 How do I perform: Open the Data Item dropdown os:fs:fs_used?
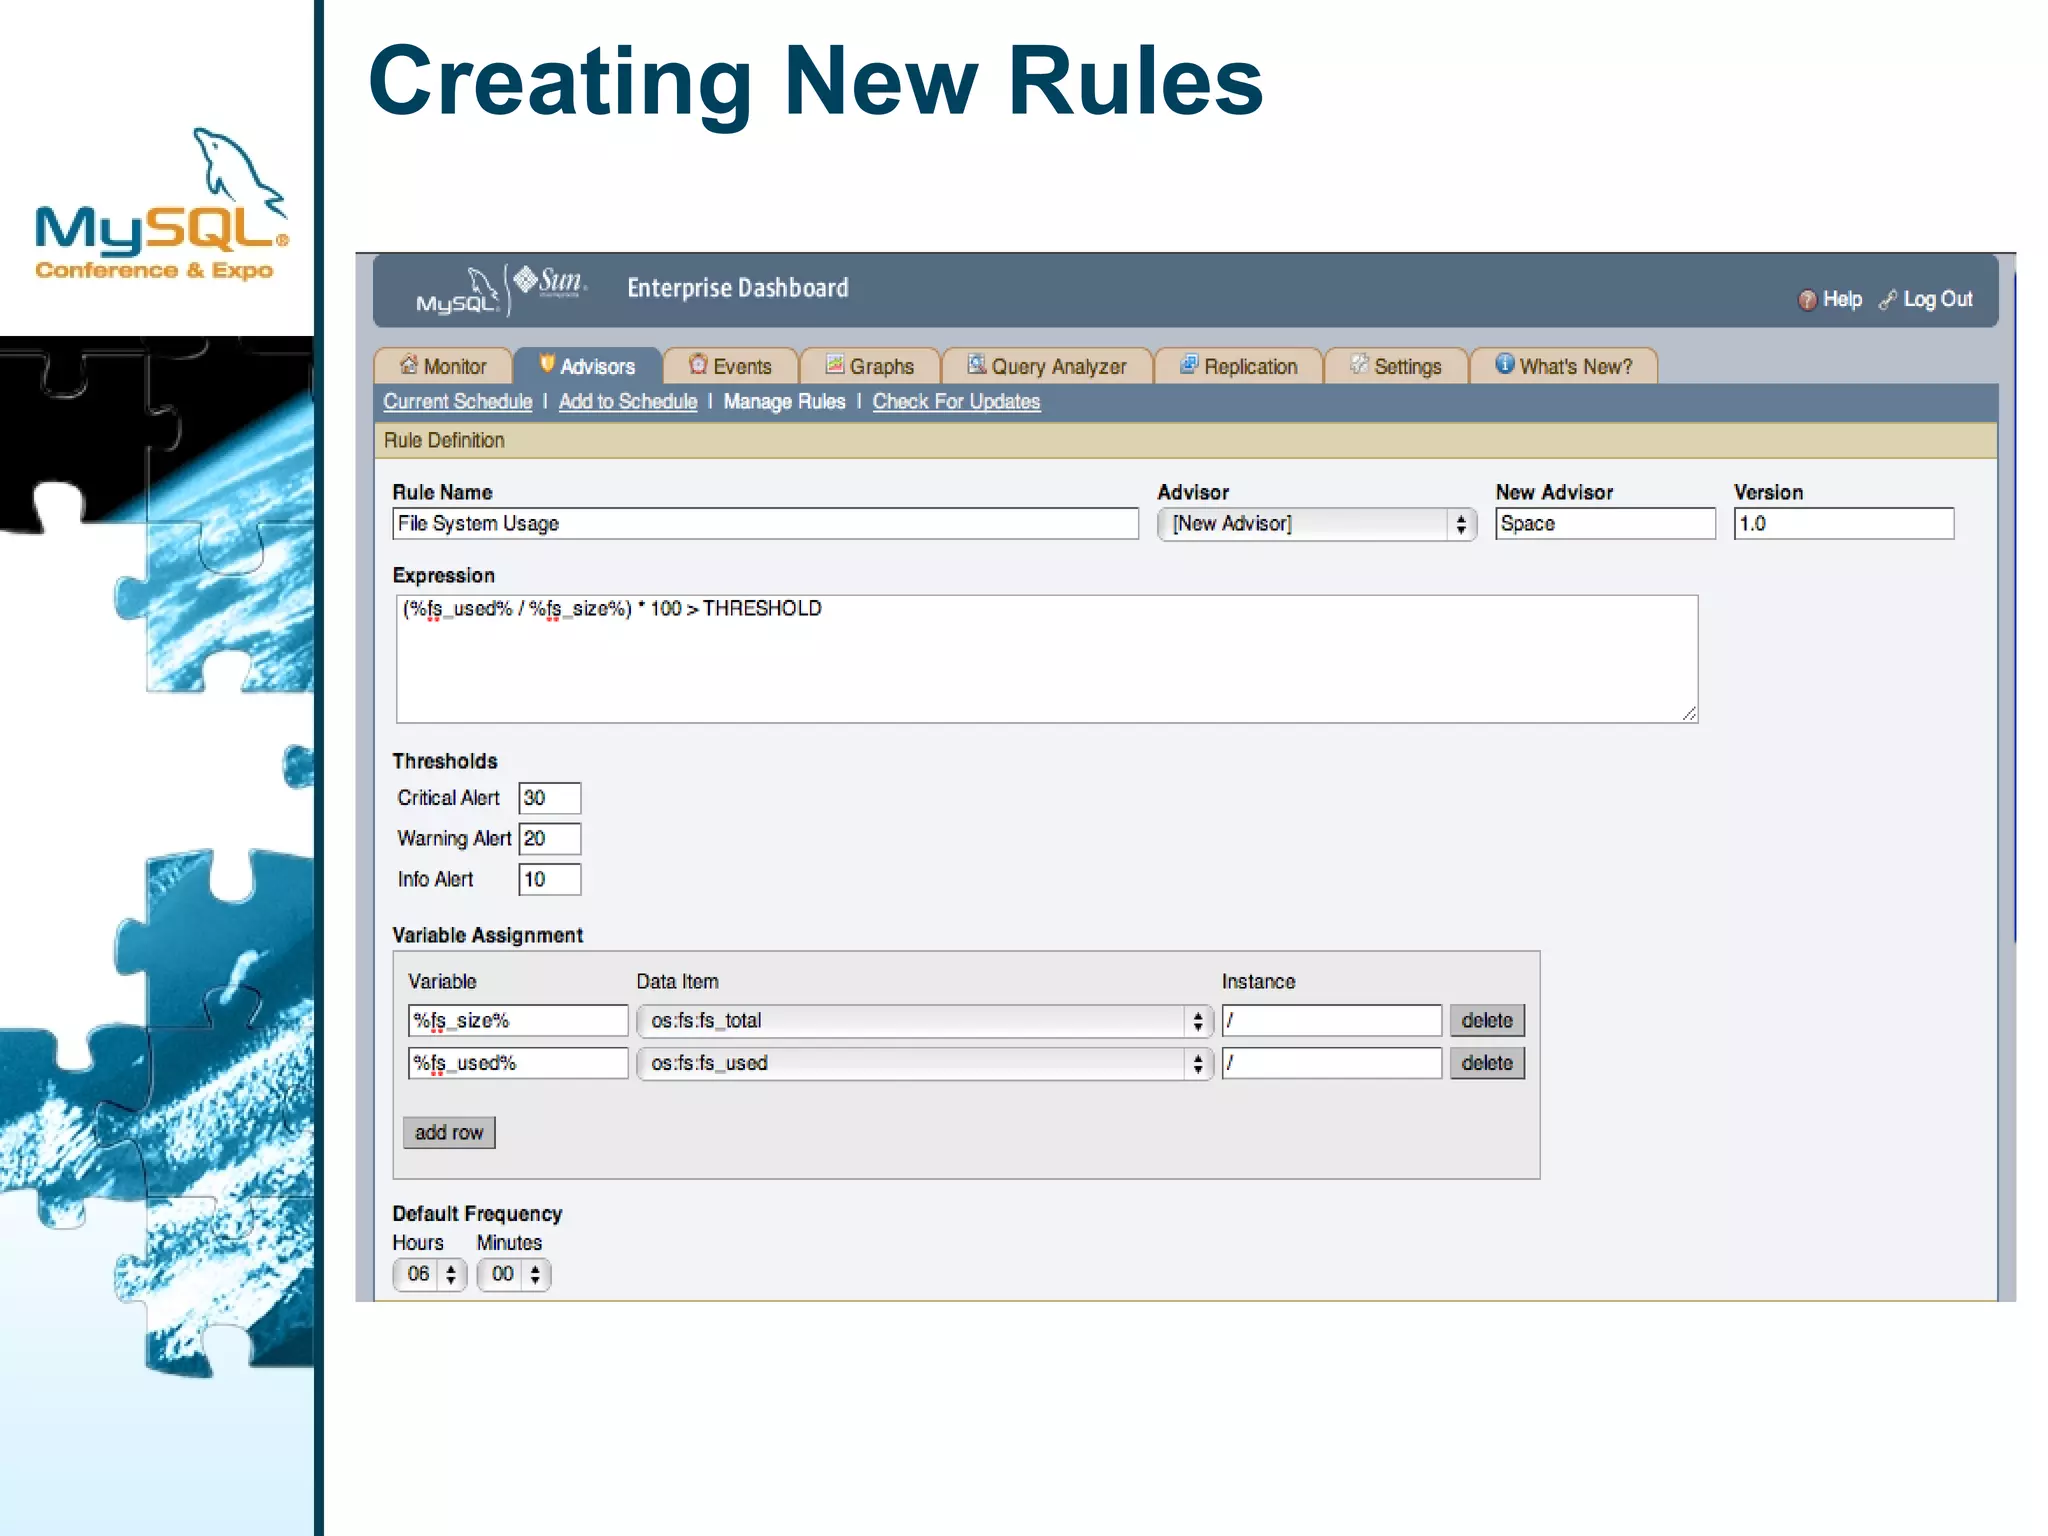[924, 1063]
